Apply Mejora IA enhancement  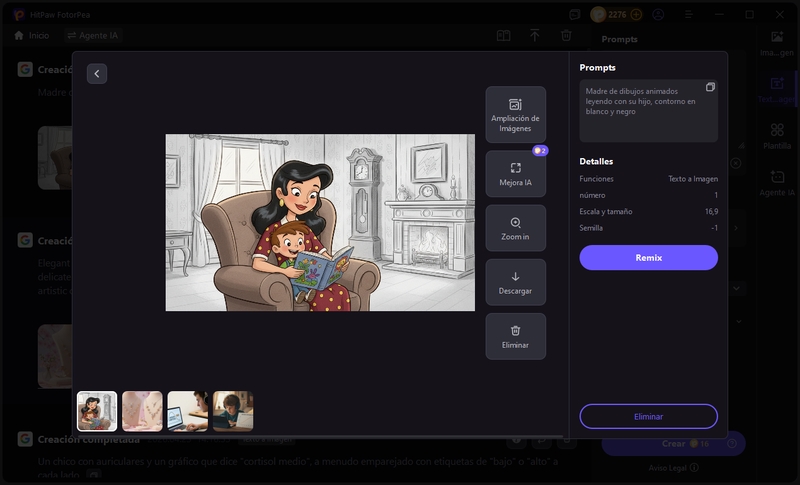515,174
